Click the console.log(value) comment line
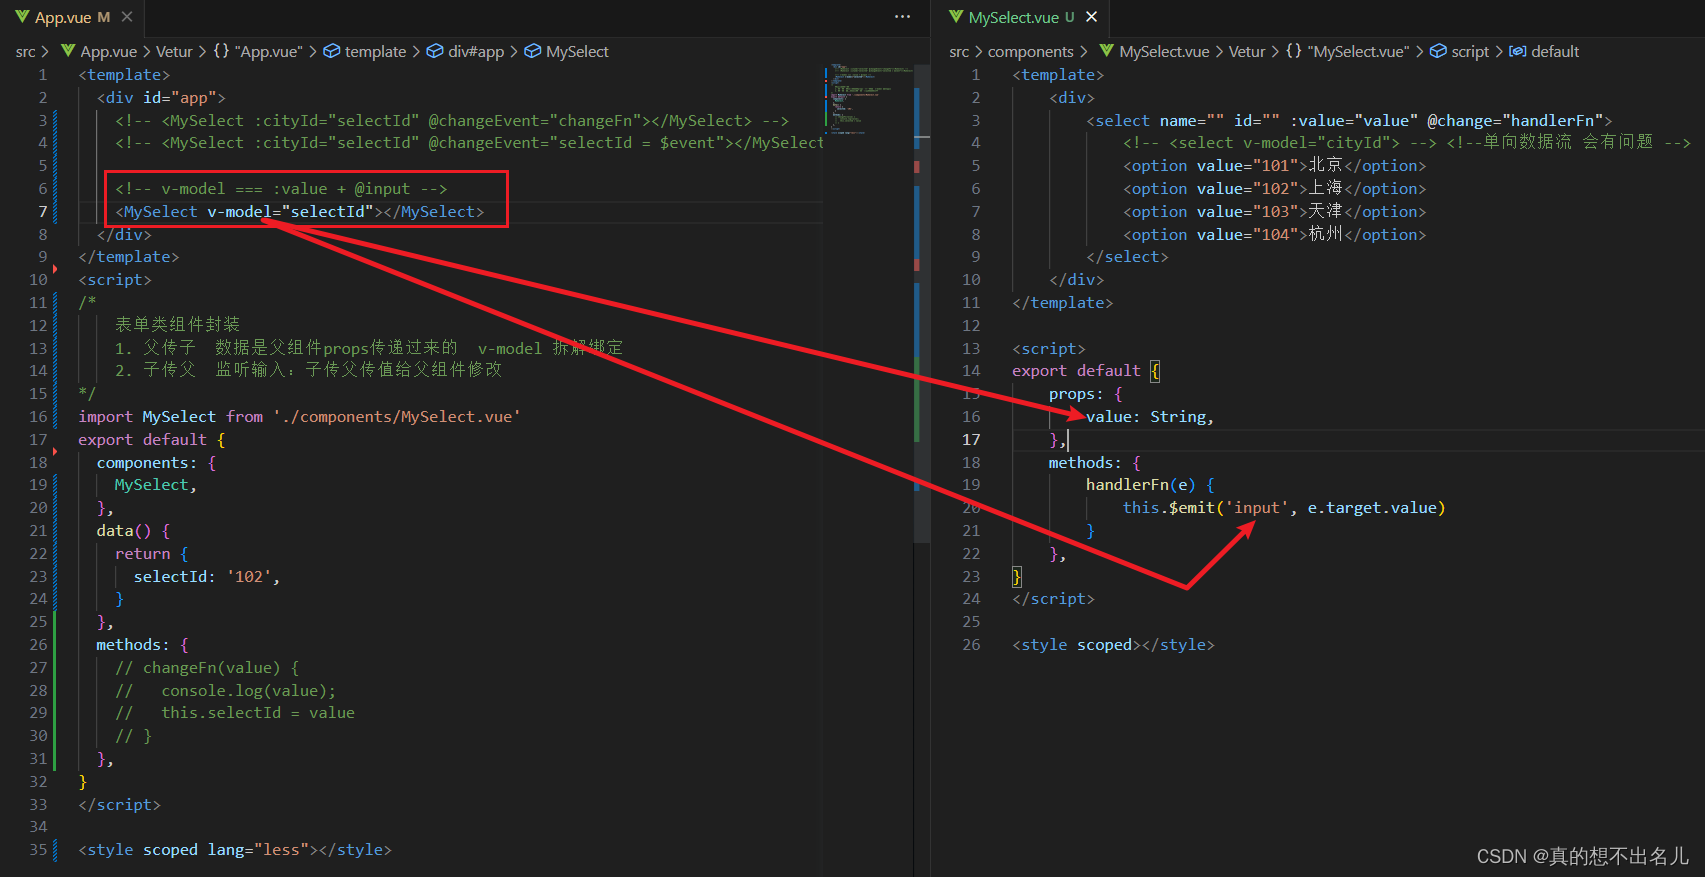 click(x=225, y=690)
